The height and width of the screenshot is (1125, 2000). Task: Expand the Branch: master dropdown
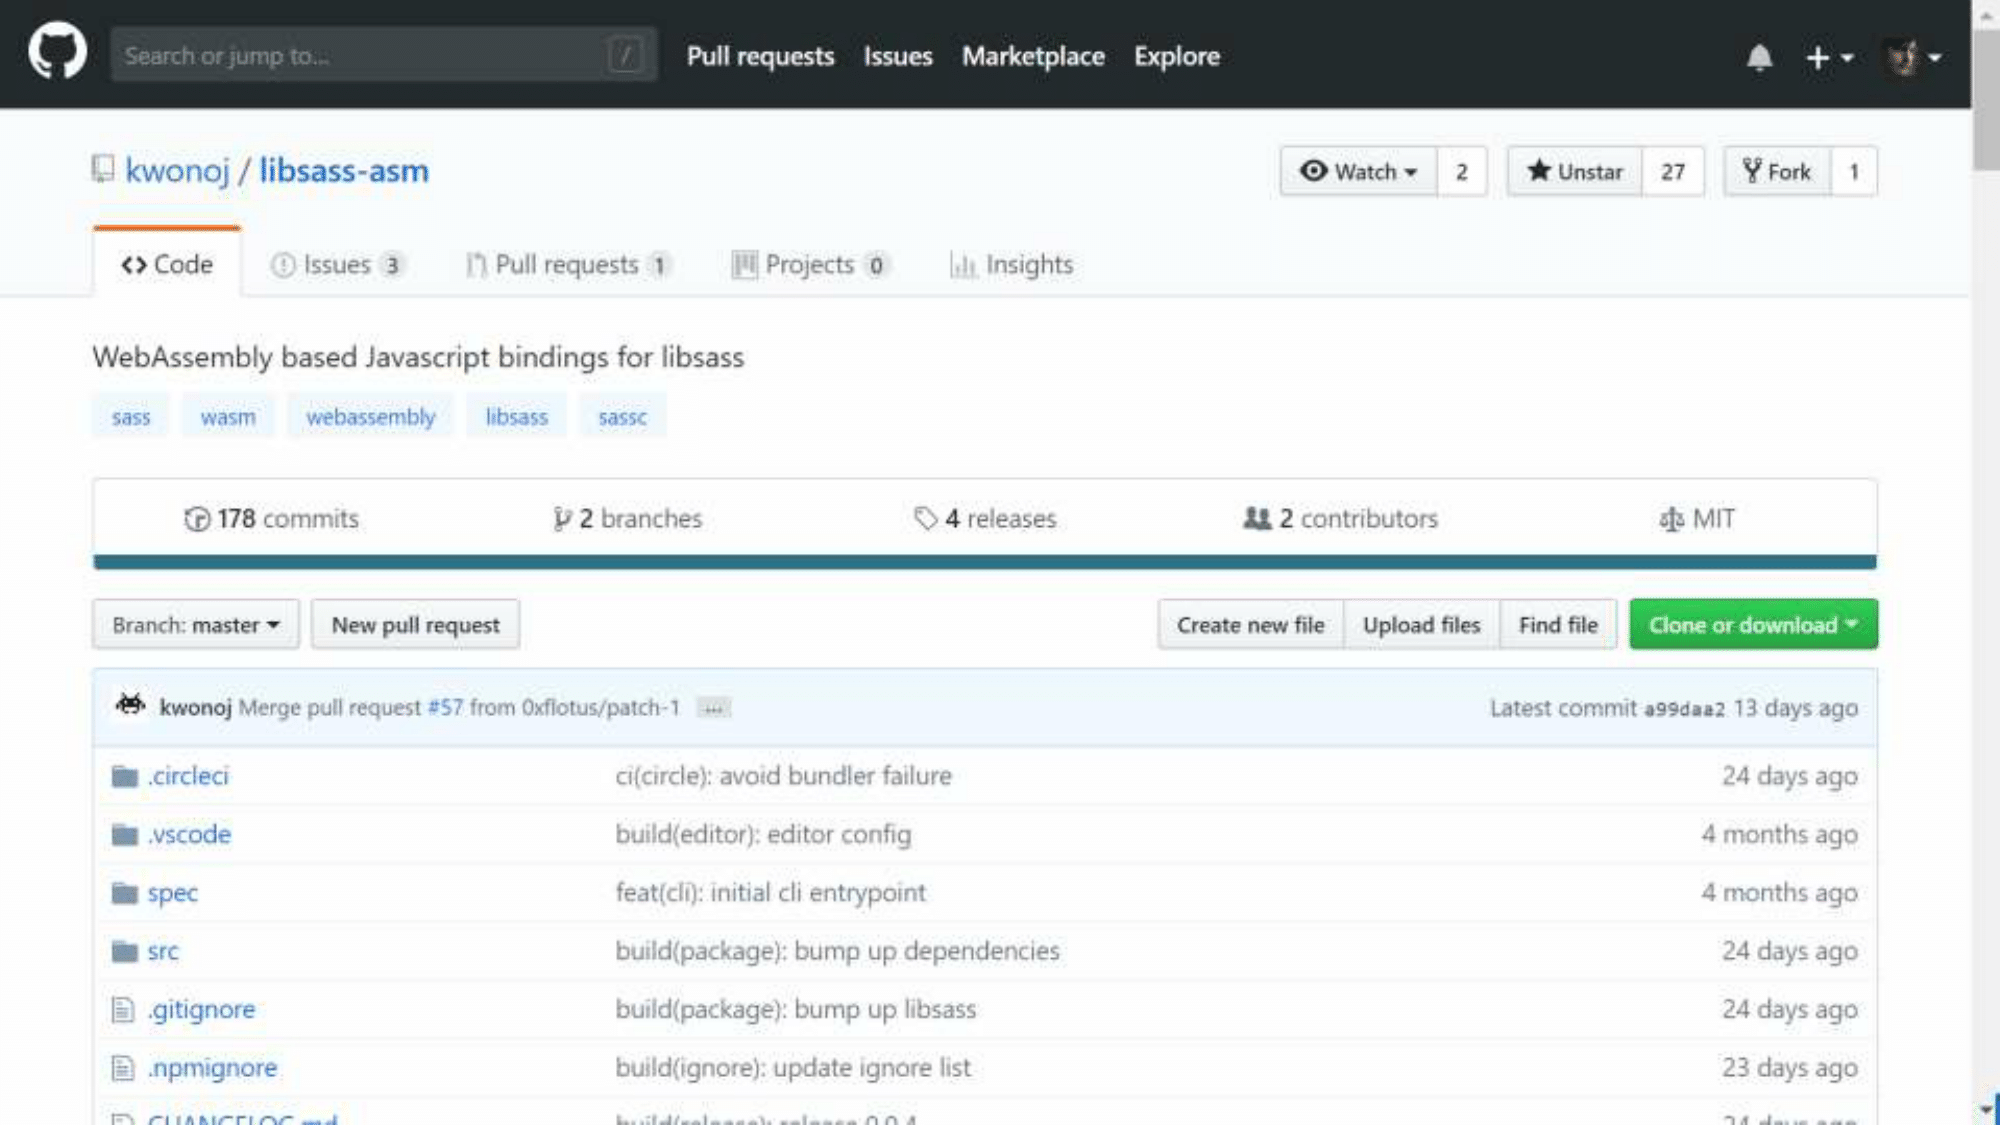tap(196, 624)
